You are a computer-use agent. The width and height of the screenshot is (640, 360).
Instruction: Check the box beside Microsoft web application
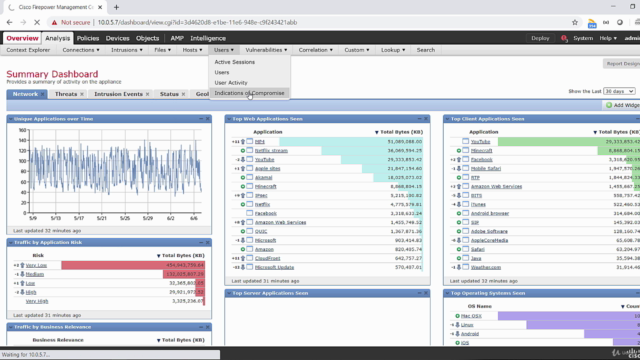point(250,240)
